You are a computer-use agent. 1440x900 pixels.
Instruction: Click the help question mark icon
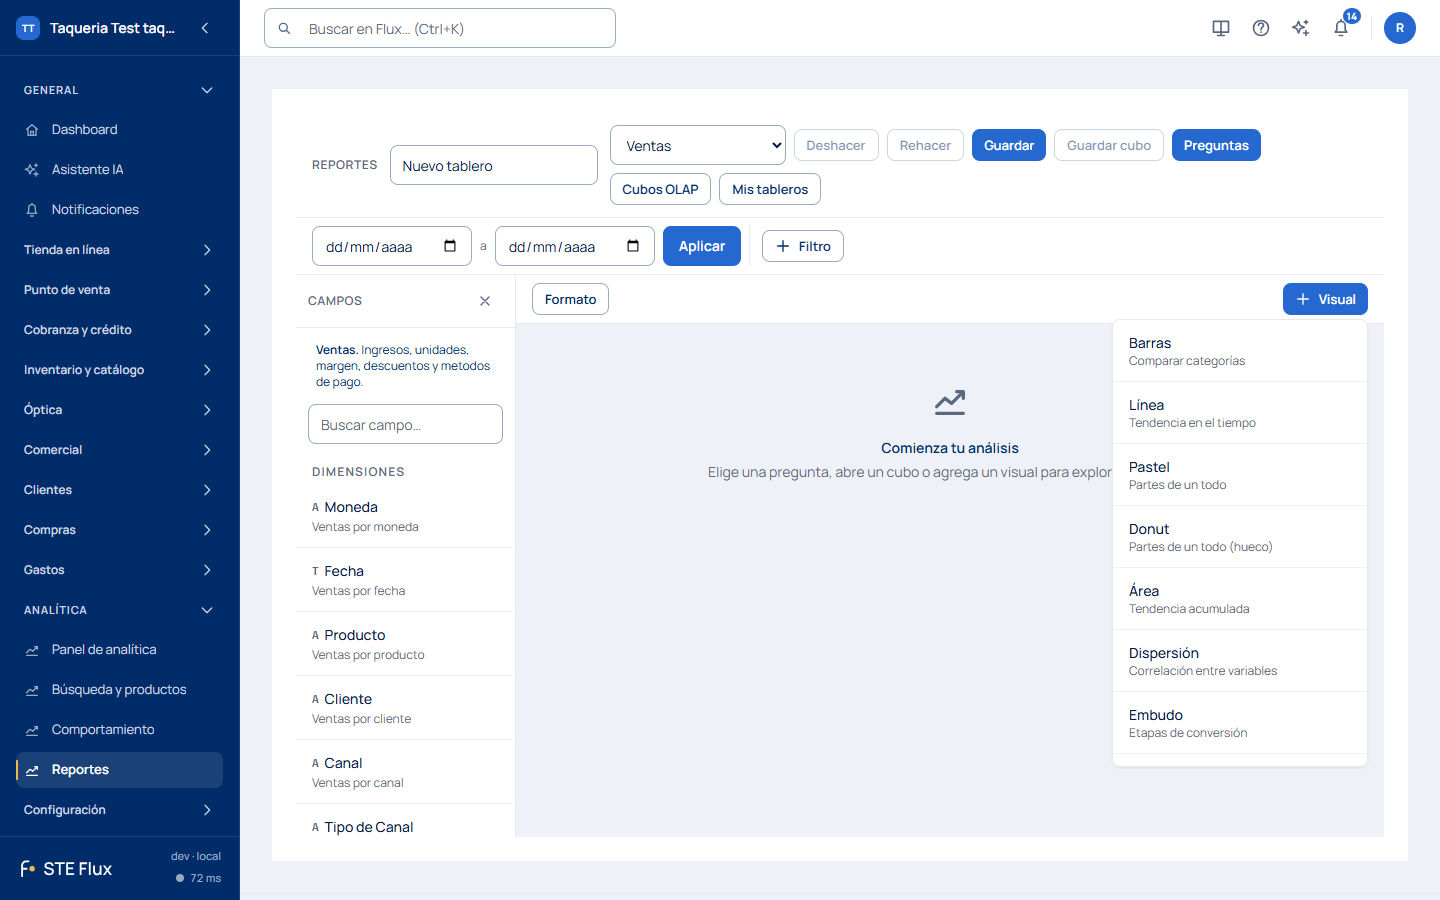pos(1261,28)
